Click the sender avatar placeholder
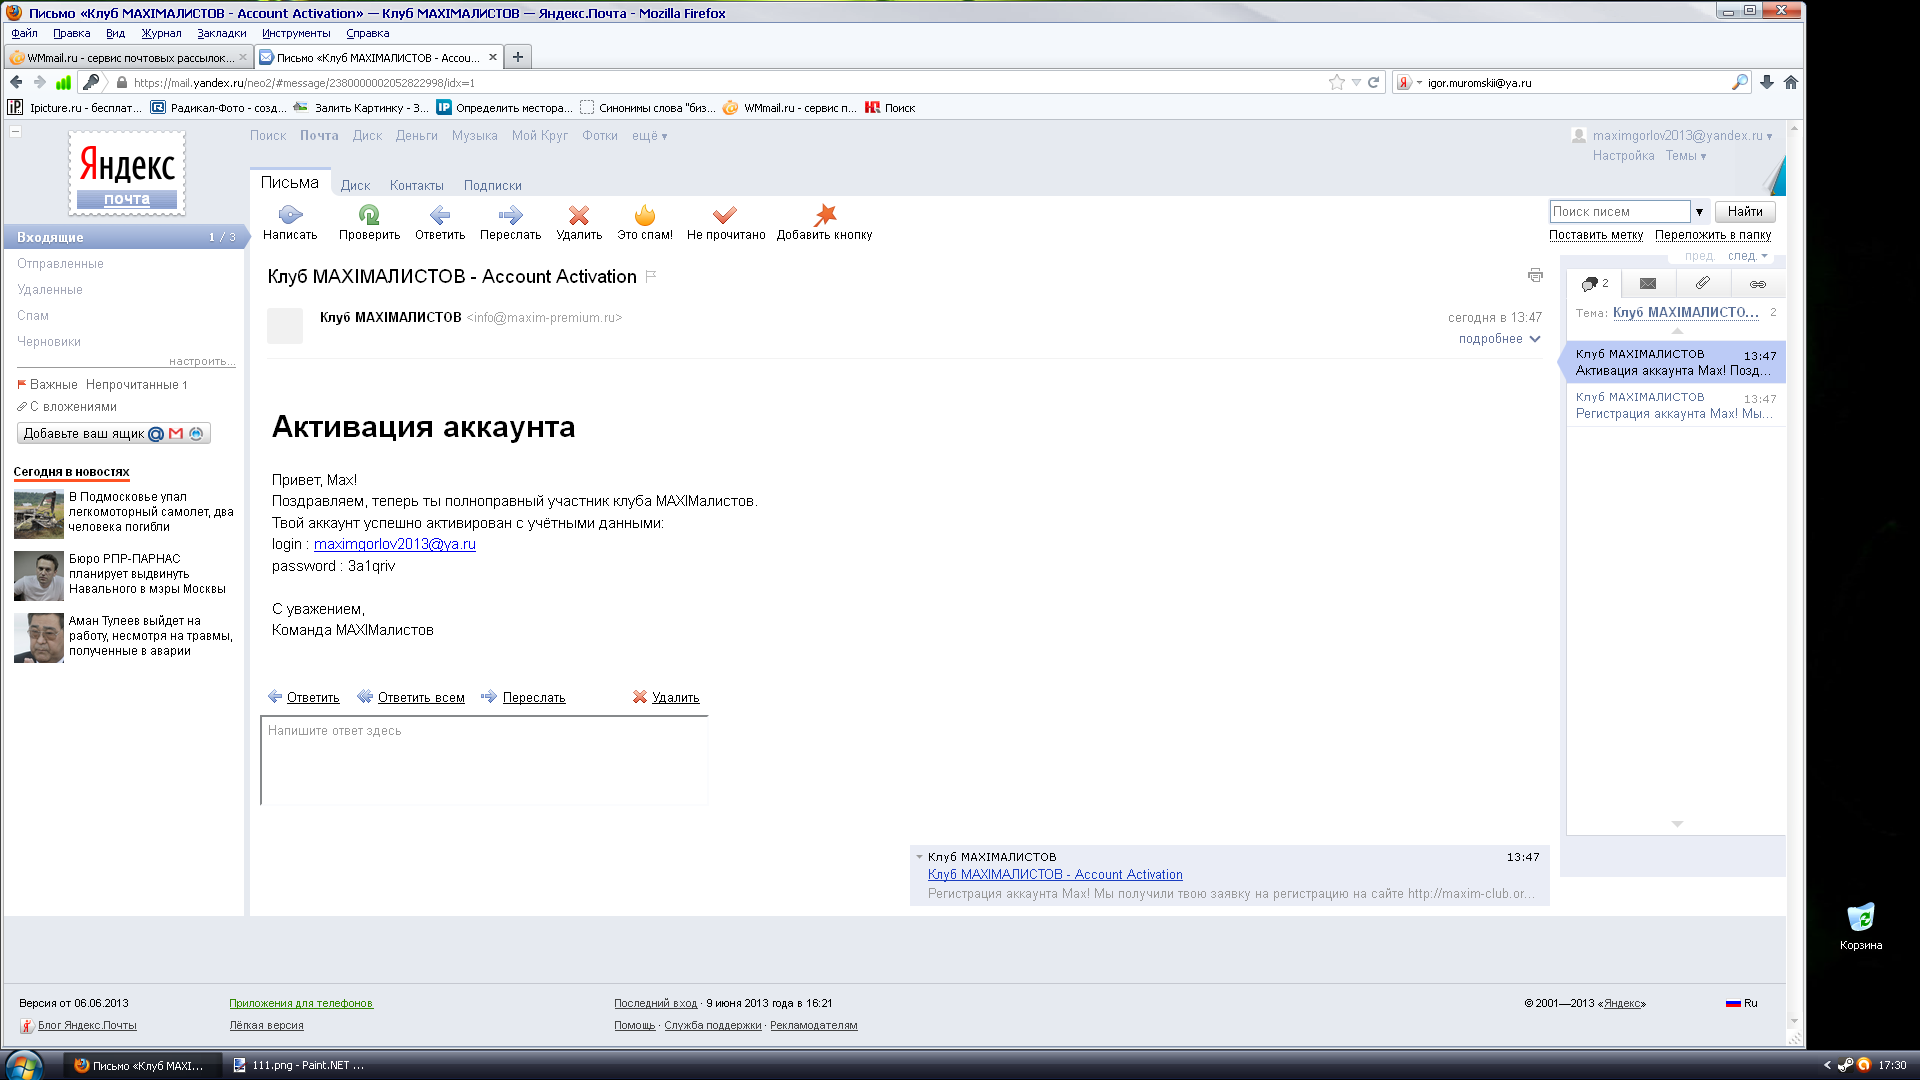The width and height of the screenshot is (1920, 1080). coord(285,326)
